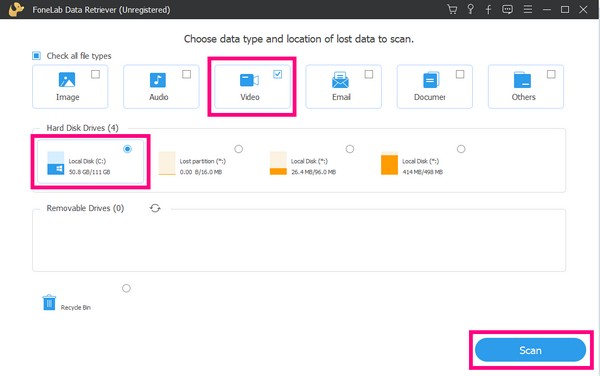This screenshot has width=600, height=376.
Task: Click the 'Removable Drives (0)' heading
Action: [85, 208]
